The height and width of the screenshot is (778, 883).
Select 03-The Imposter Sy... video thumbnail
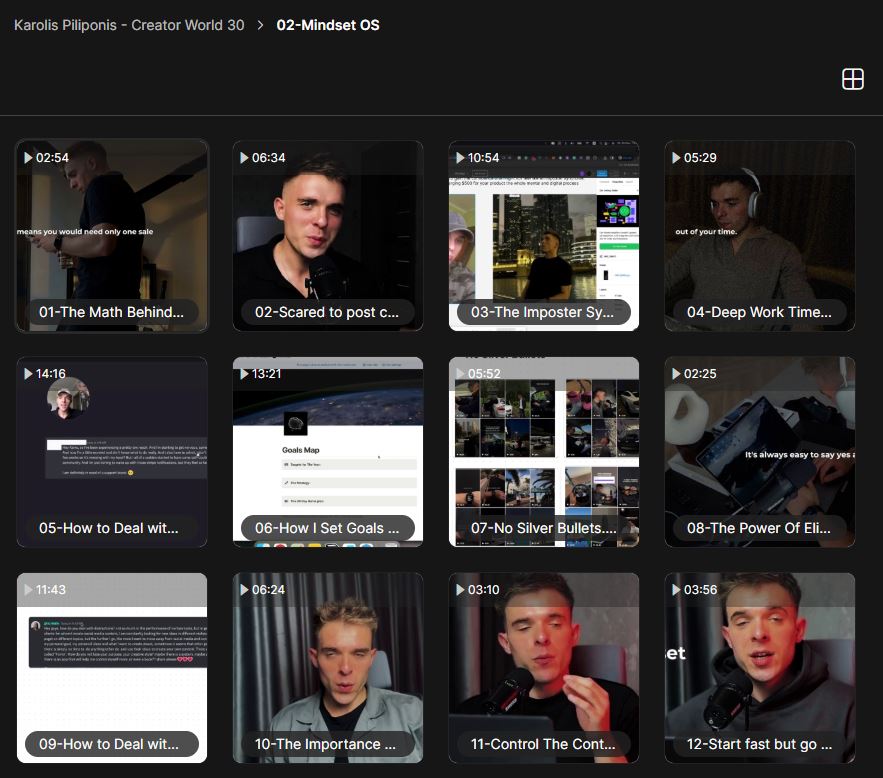(543, 235)
